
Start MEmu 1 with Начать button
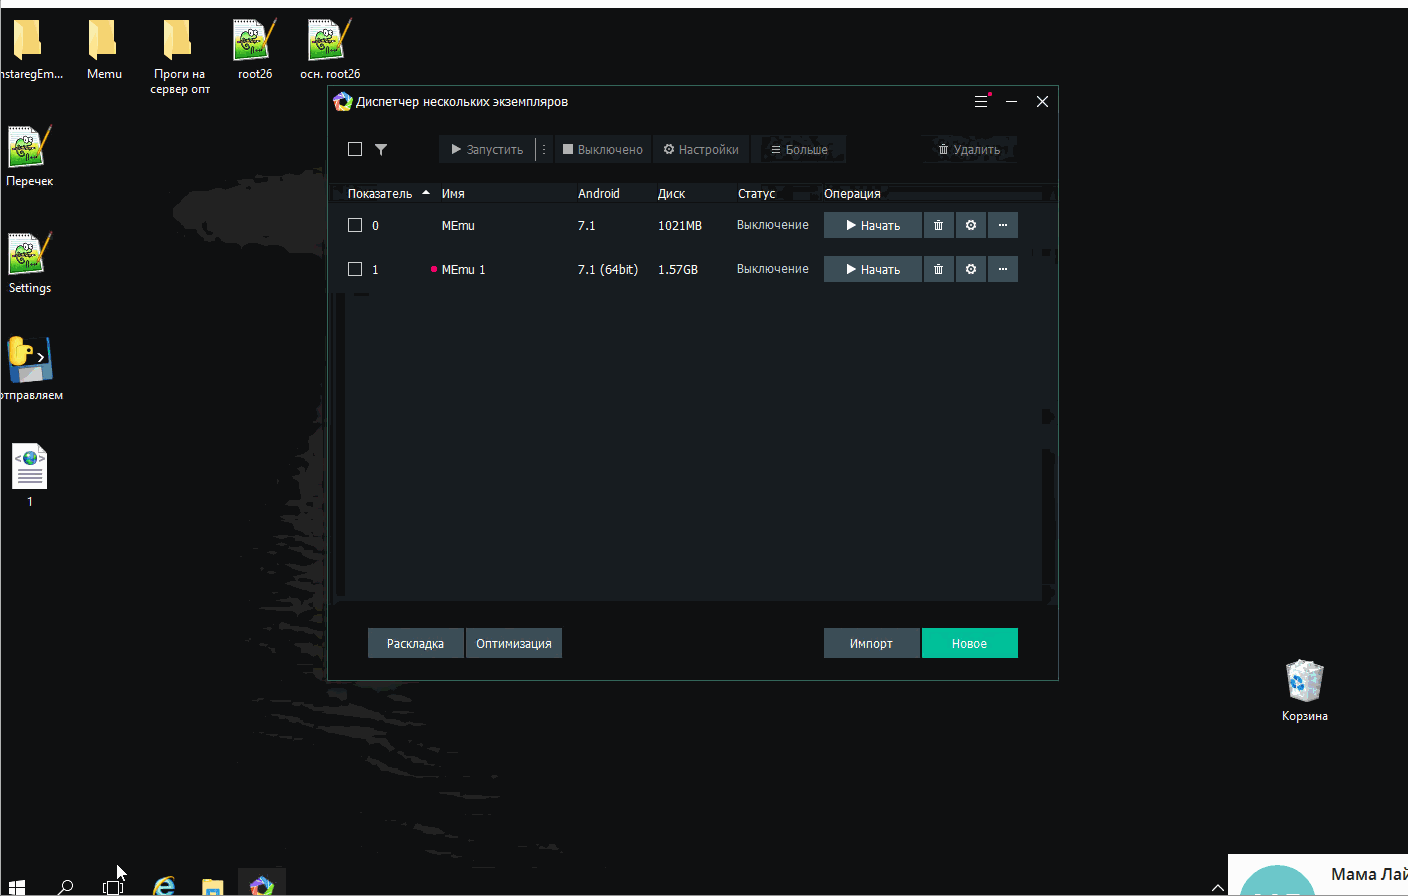click(872, 269)
